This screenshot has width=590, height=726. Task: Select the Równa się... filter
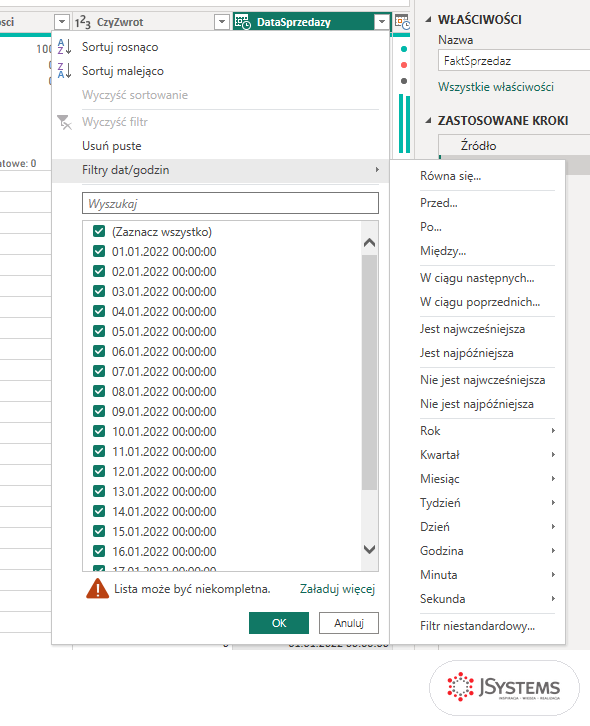tap(451, 176)
